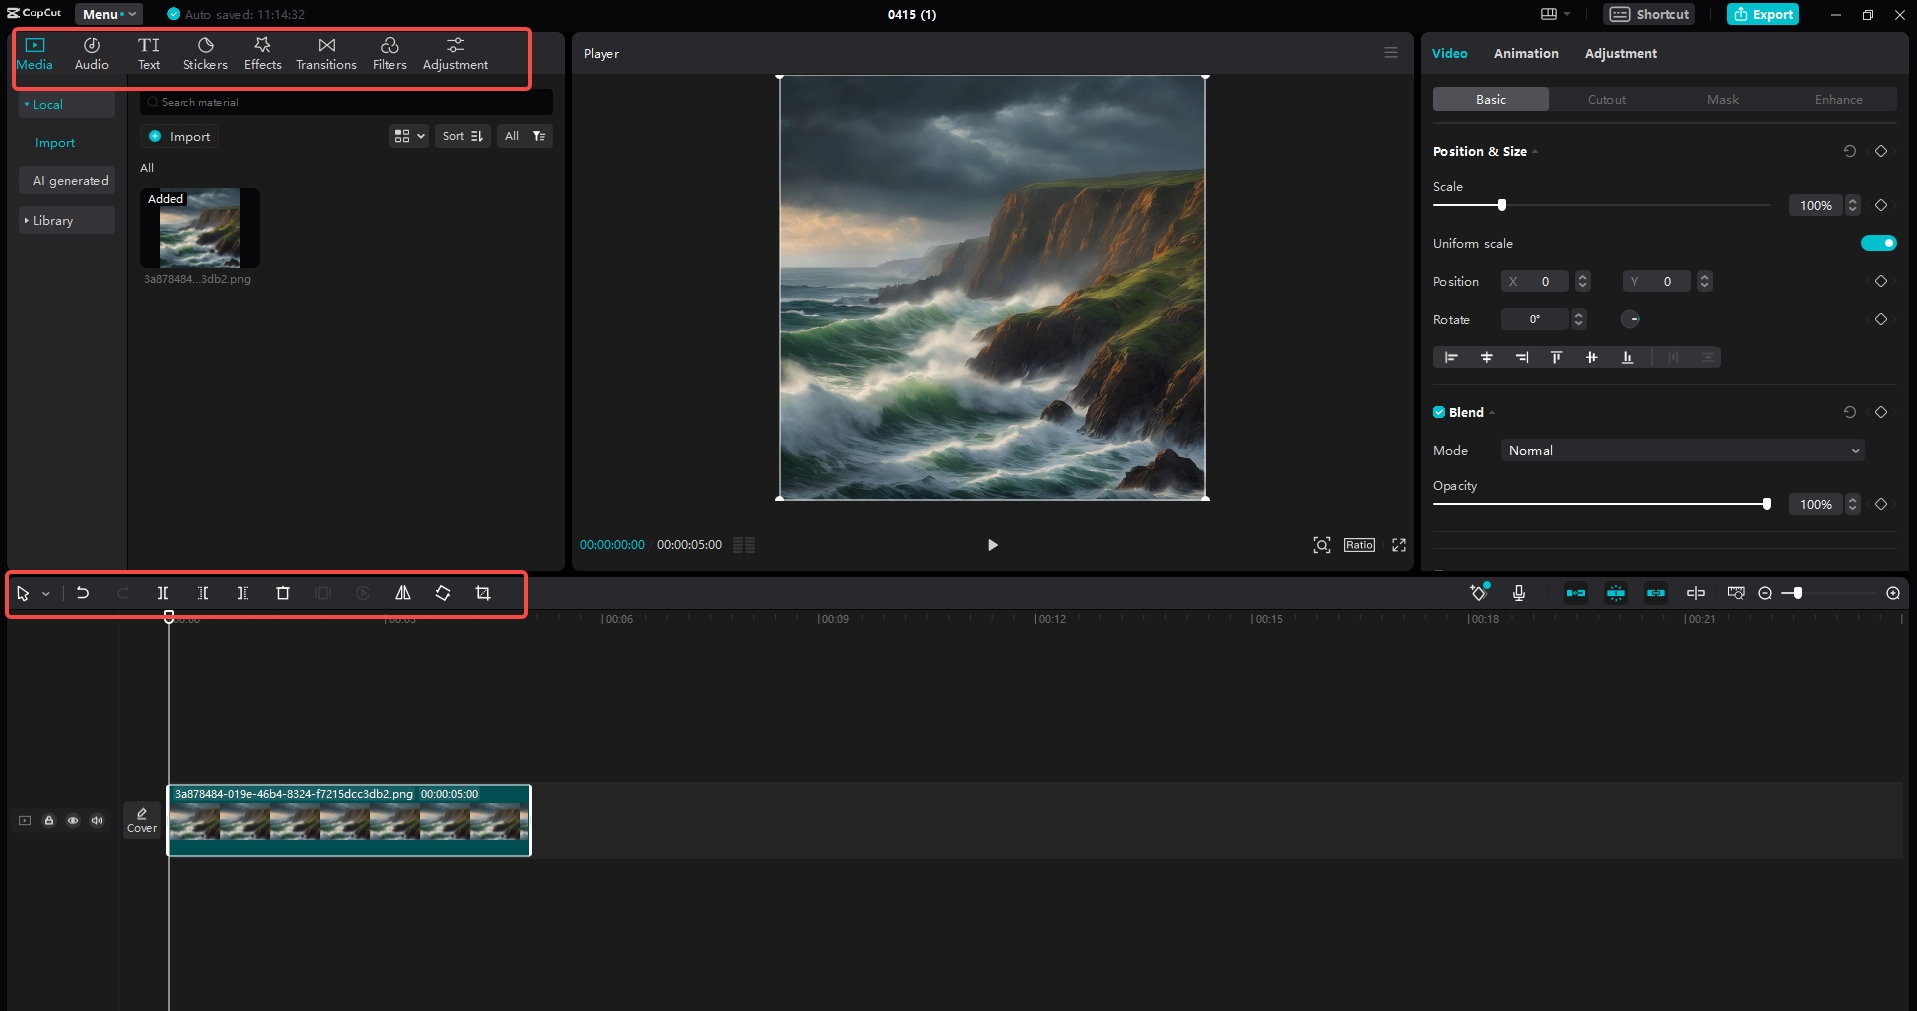Image resolution: width=1917 pixels, height=1011 pixels.
Task: Expand the Library section
Action: tap(52, 220)
